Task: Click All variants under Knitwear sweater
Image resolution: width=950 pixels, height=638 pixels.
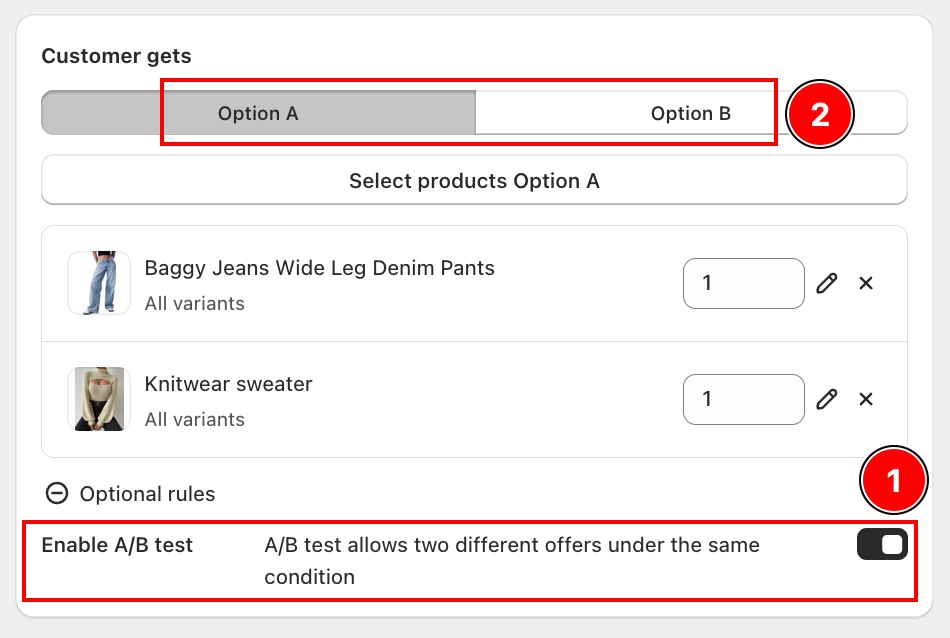Action: point(194,419)
